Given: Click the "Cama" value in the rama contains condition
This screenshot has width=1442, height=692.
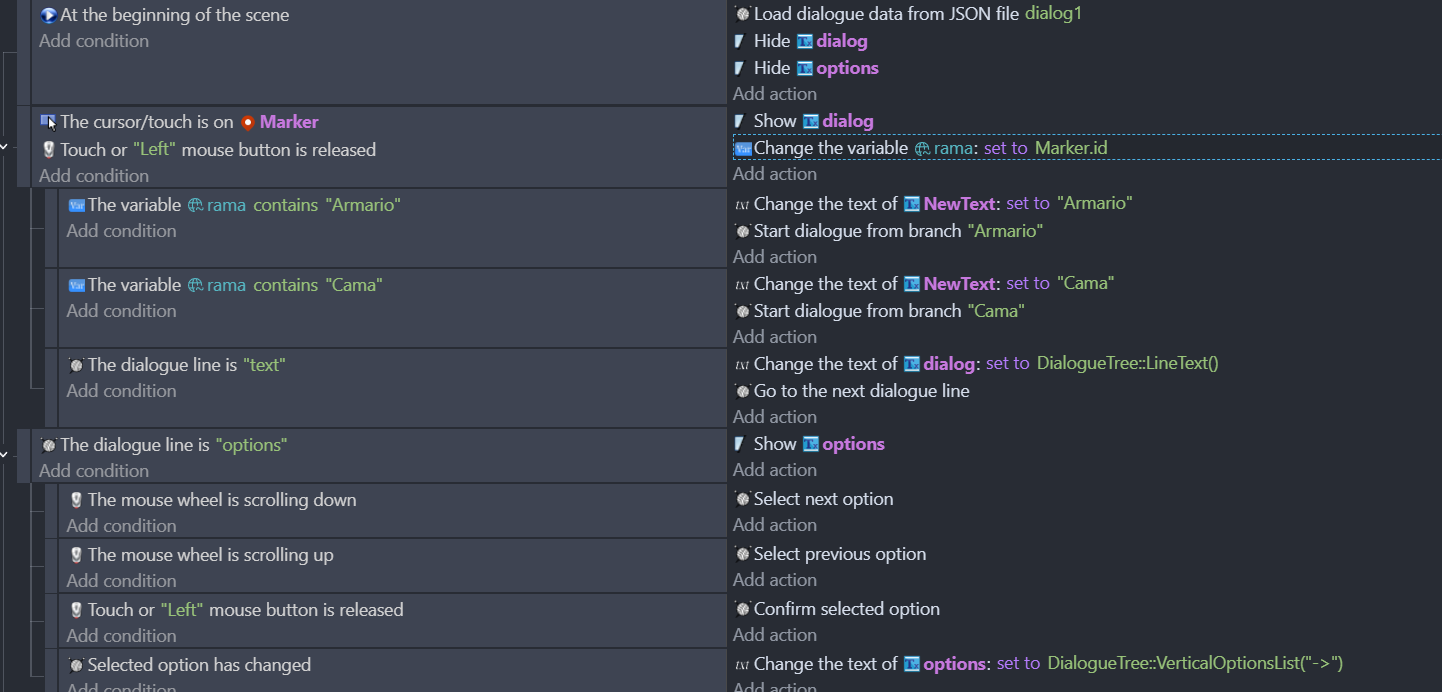Looking at the screenshot, I should 354,285.
